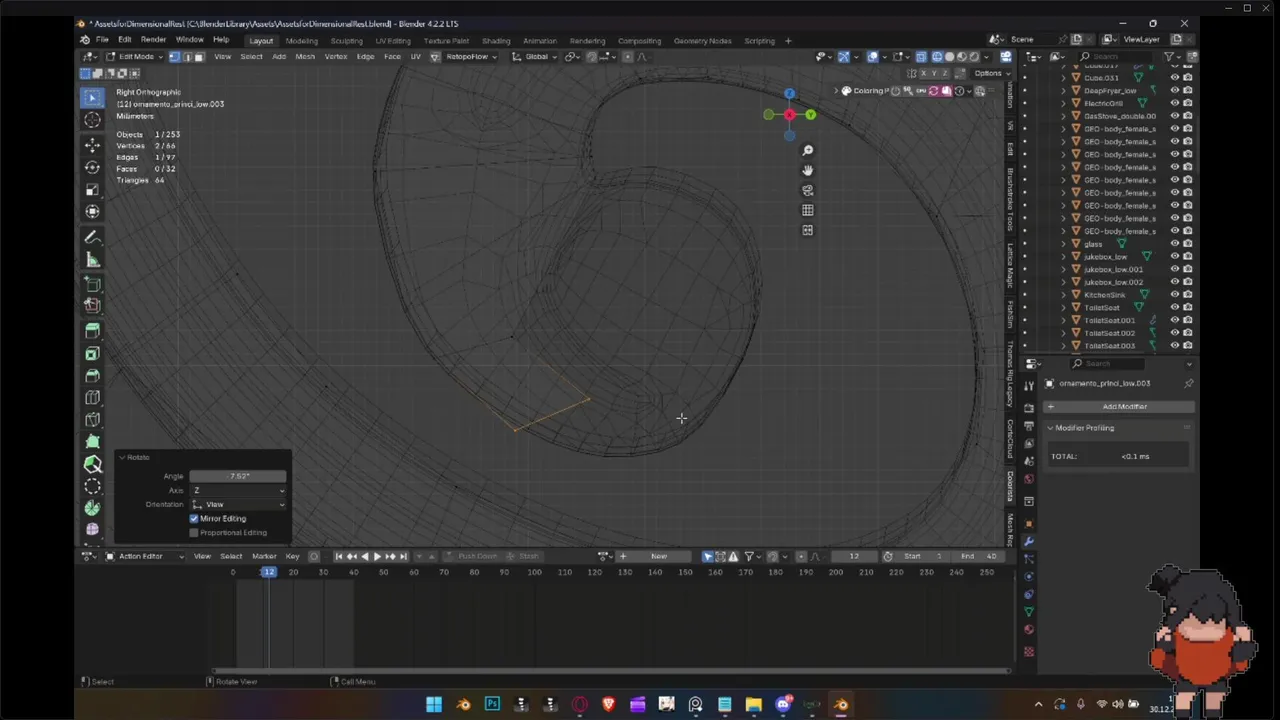Image resolution: width=1280 pixels, height=720 pixels.
Task: Expand the ToiletSeat tree item
Action: click(x=1064, y=308)
